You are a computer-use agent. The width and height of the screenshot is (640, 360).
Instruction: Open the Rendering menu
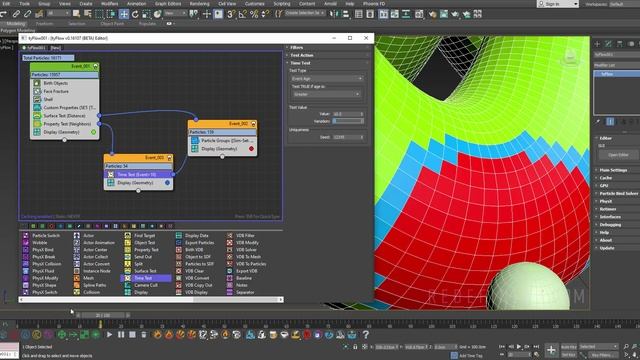199,4
